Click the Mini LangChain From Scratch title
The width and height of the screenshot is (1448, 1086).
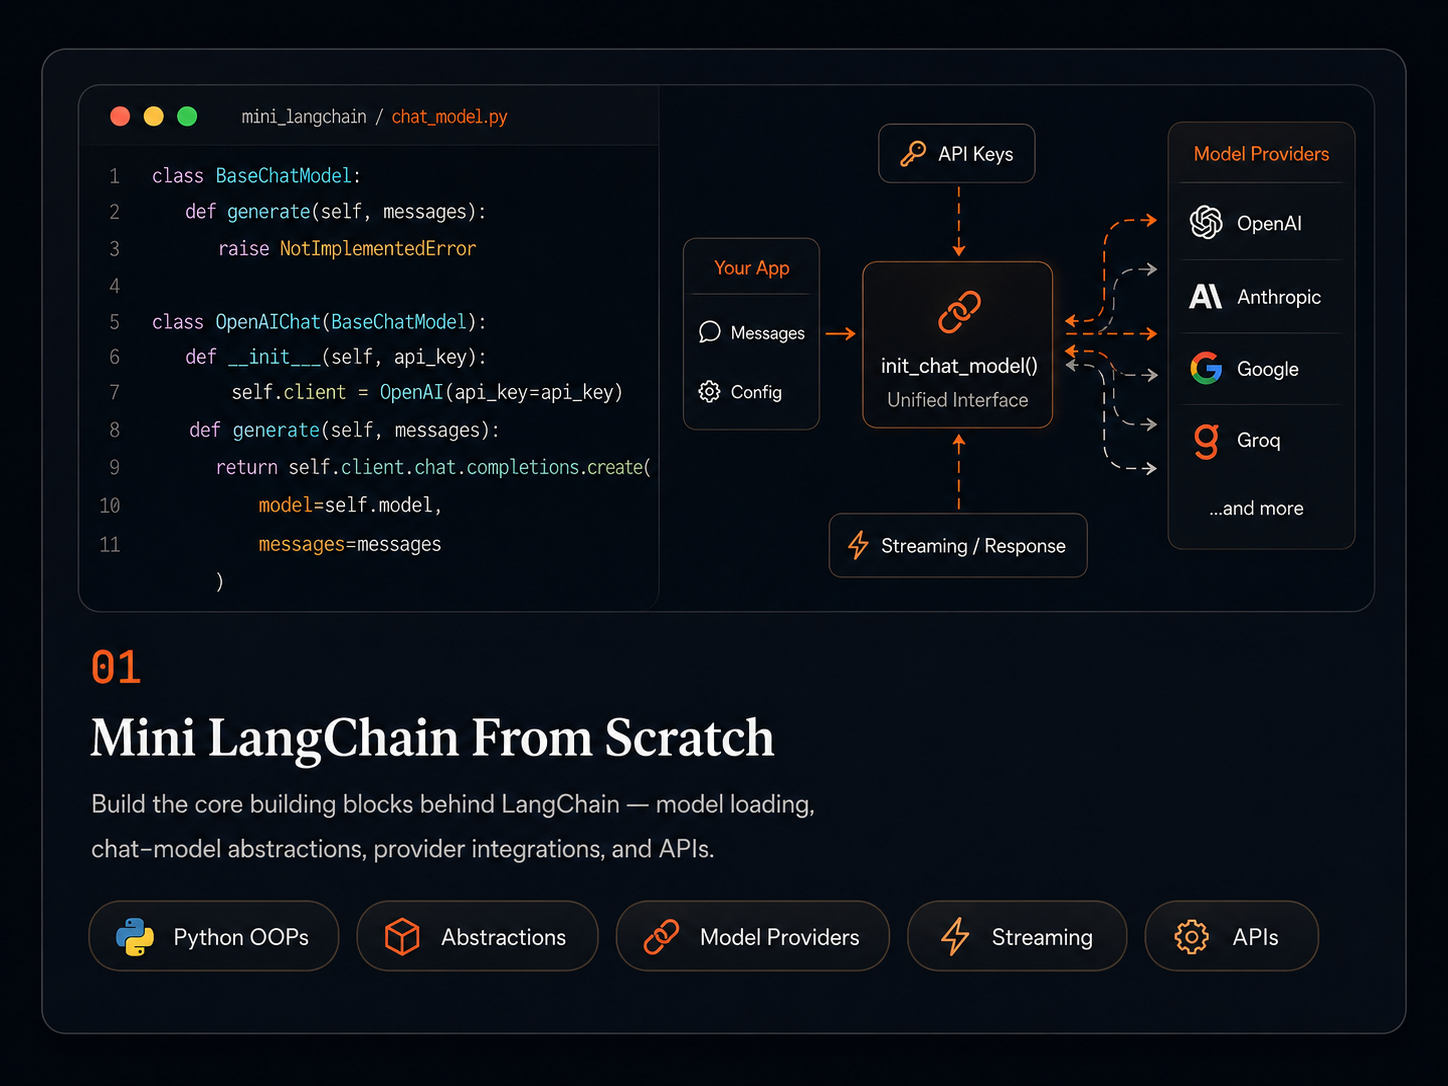pos(432,738)
